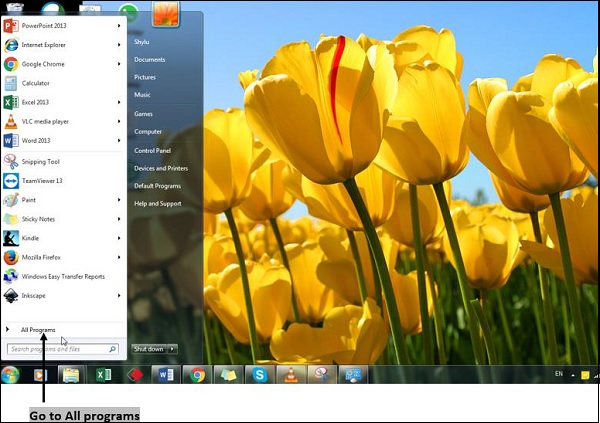Go to All Programs
This screenshot has width=600, height=423.
tap(37, 329)
